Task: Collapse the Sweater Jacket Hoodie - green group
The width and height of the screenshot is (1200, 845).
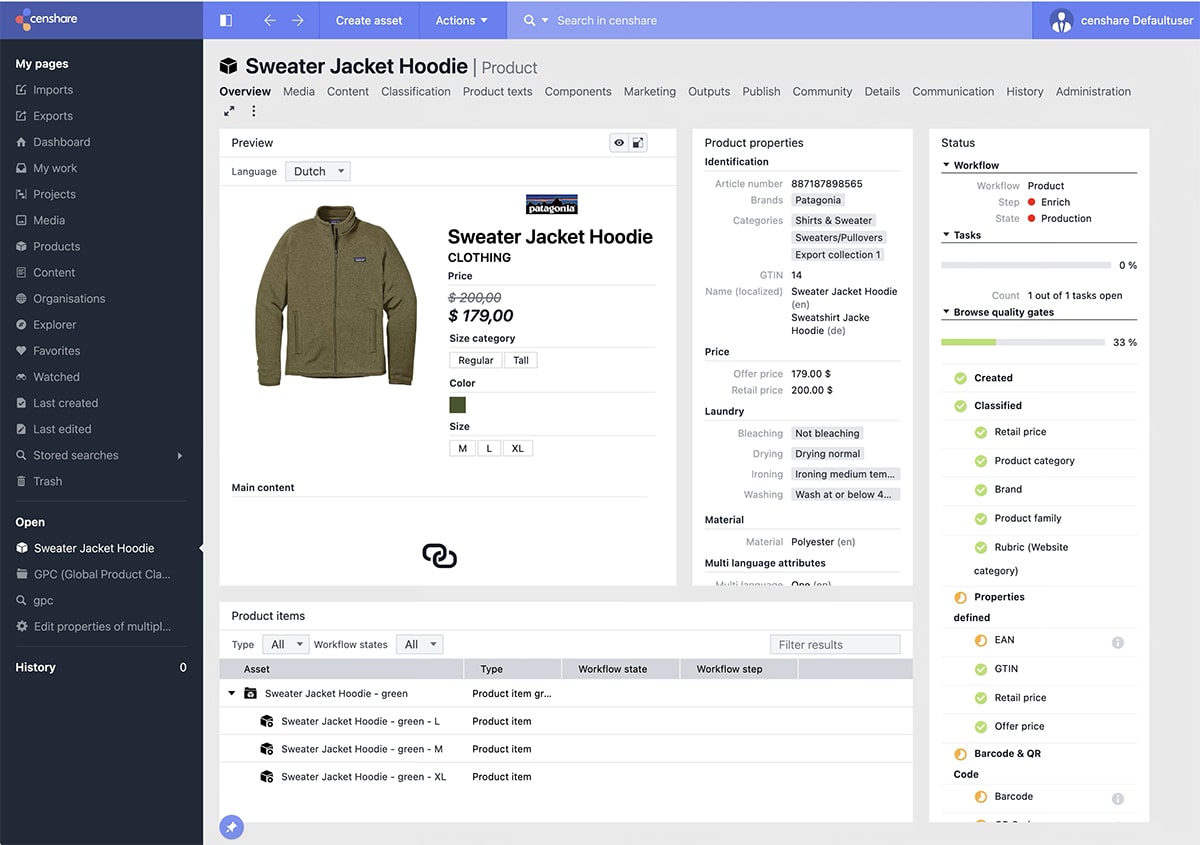Action: 232,693
